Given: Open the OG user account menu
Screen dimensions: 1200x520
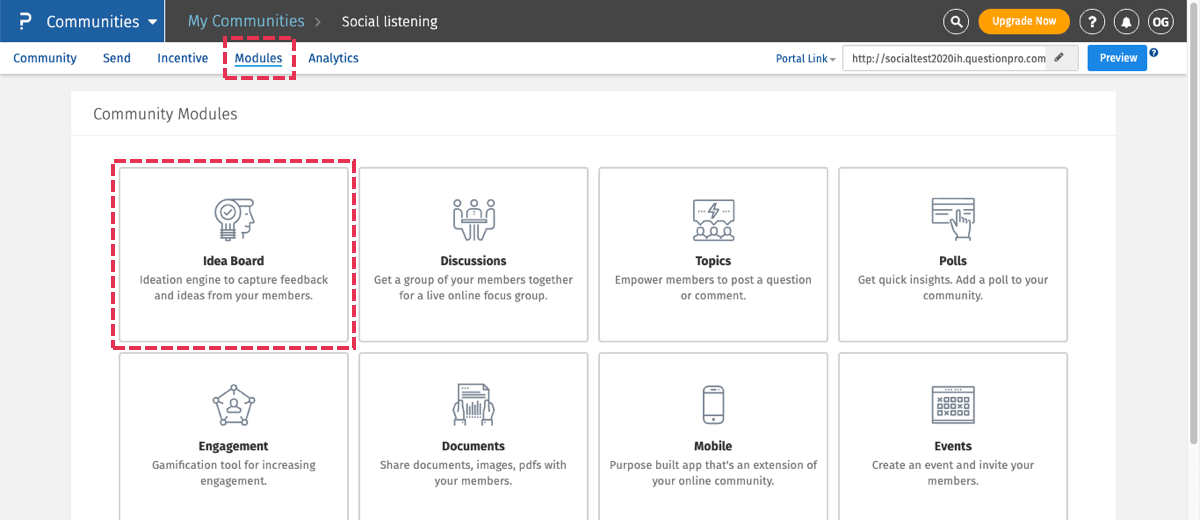Looking at the screenshot, I should (1160, 21).
